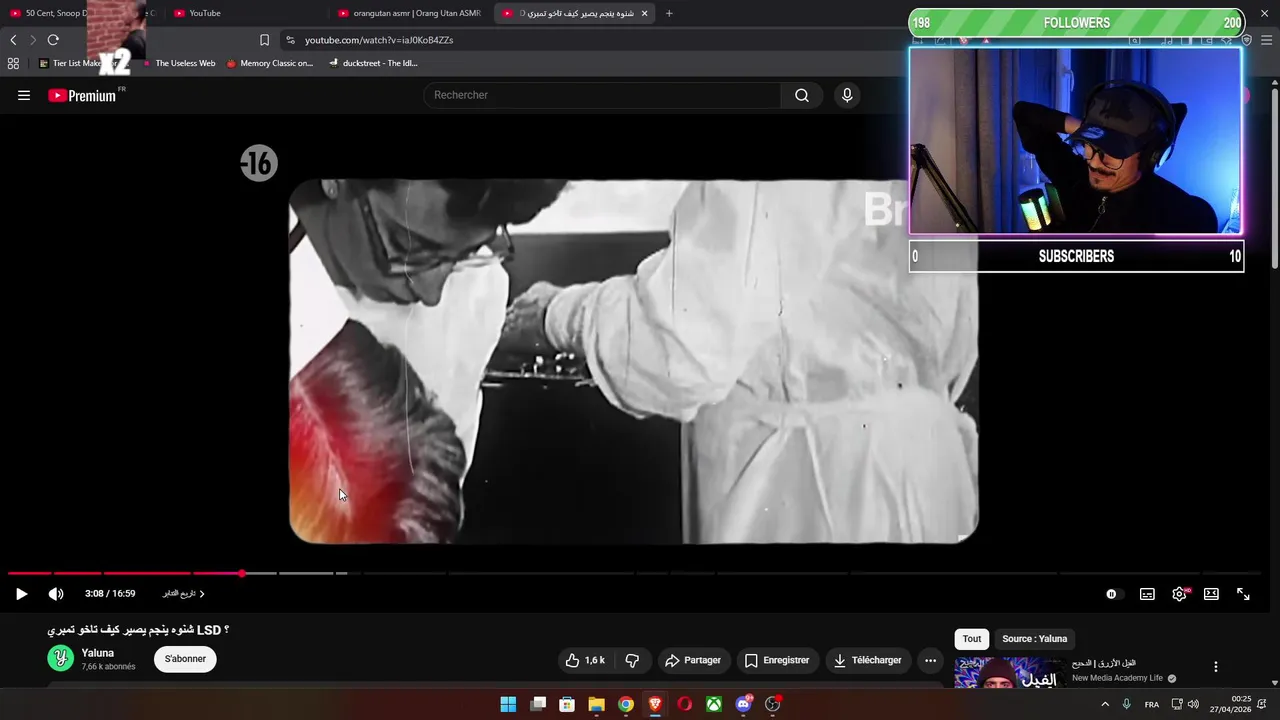
Task: Open the Memory Classic bookmark
Action: point(270,63)
